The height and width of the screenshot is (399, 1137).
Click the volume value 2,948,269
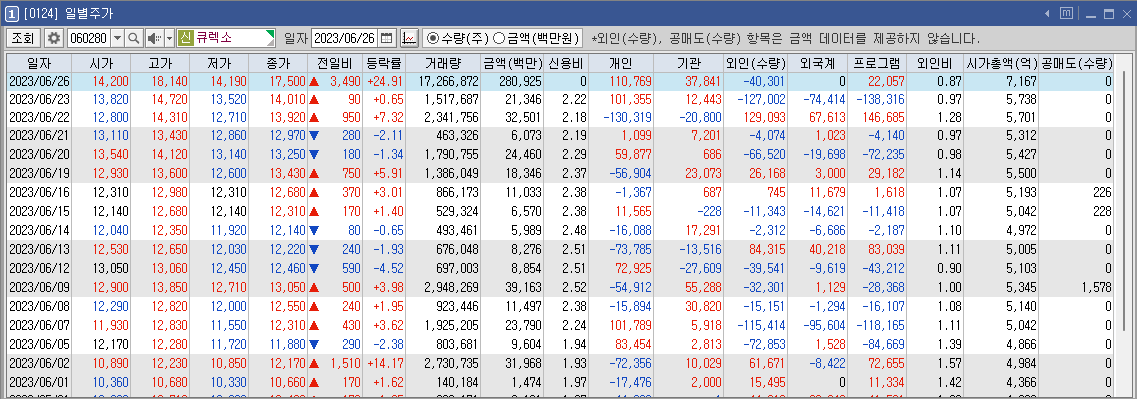click(451, 286)
